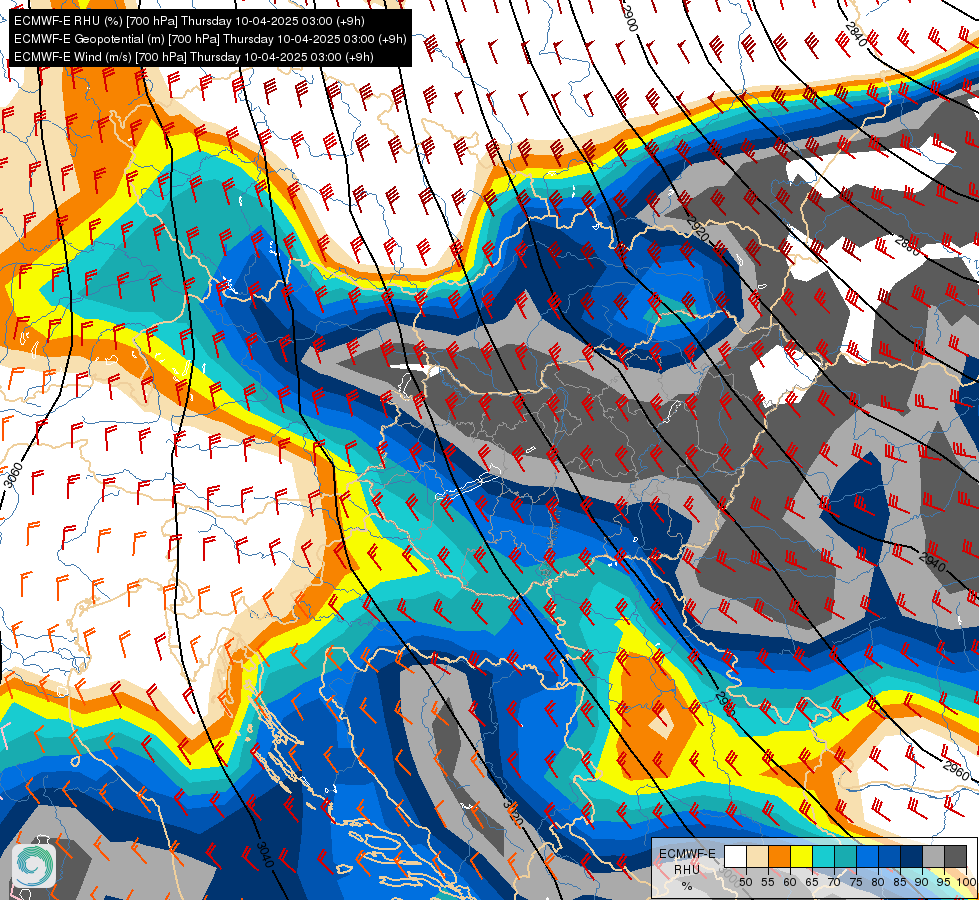Click the legend tick value '65'
979x900 pixels.
pos(812,882)
